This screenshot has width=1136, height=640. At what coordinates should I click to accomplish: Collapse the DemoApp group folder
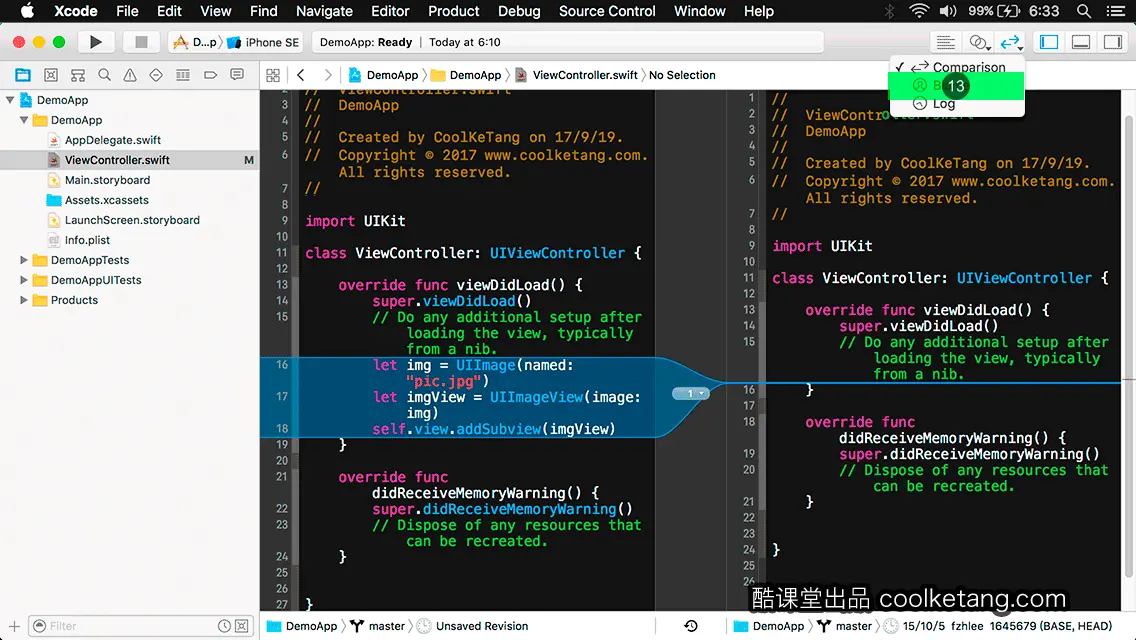pyautogui.click(x=24, y=120)
